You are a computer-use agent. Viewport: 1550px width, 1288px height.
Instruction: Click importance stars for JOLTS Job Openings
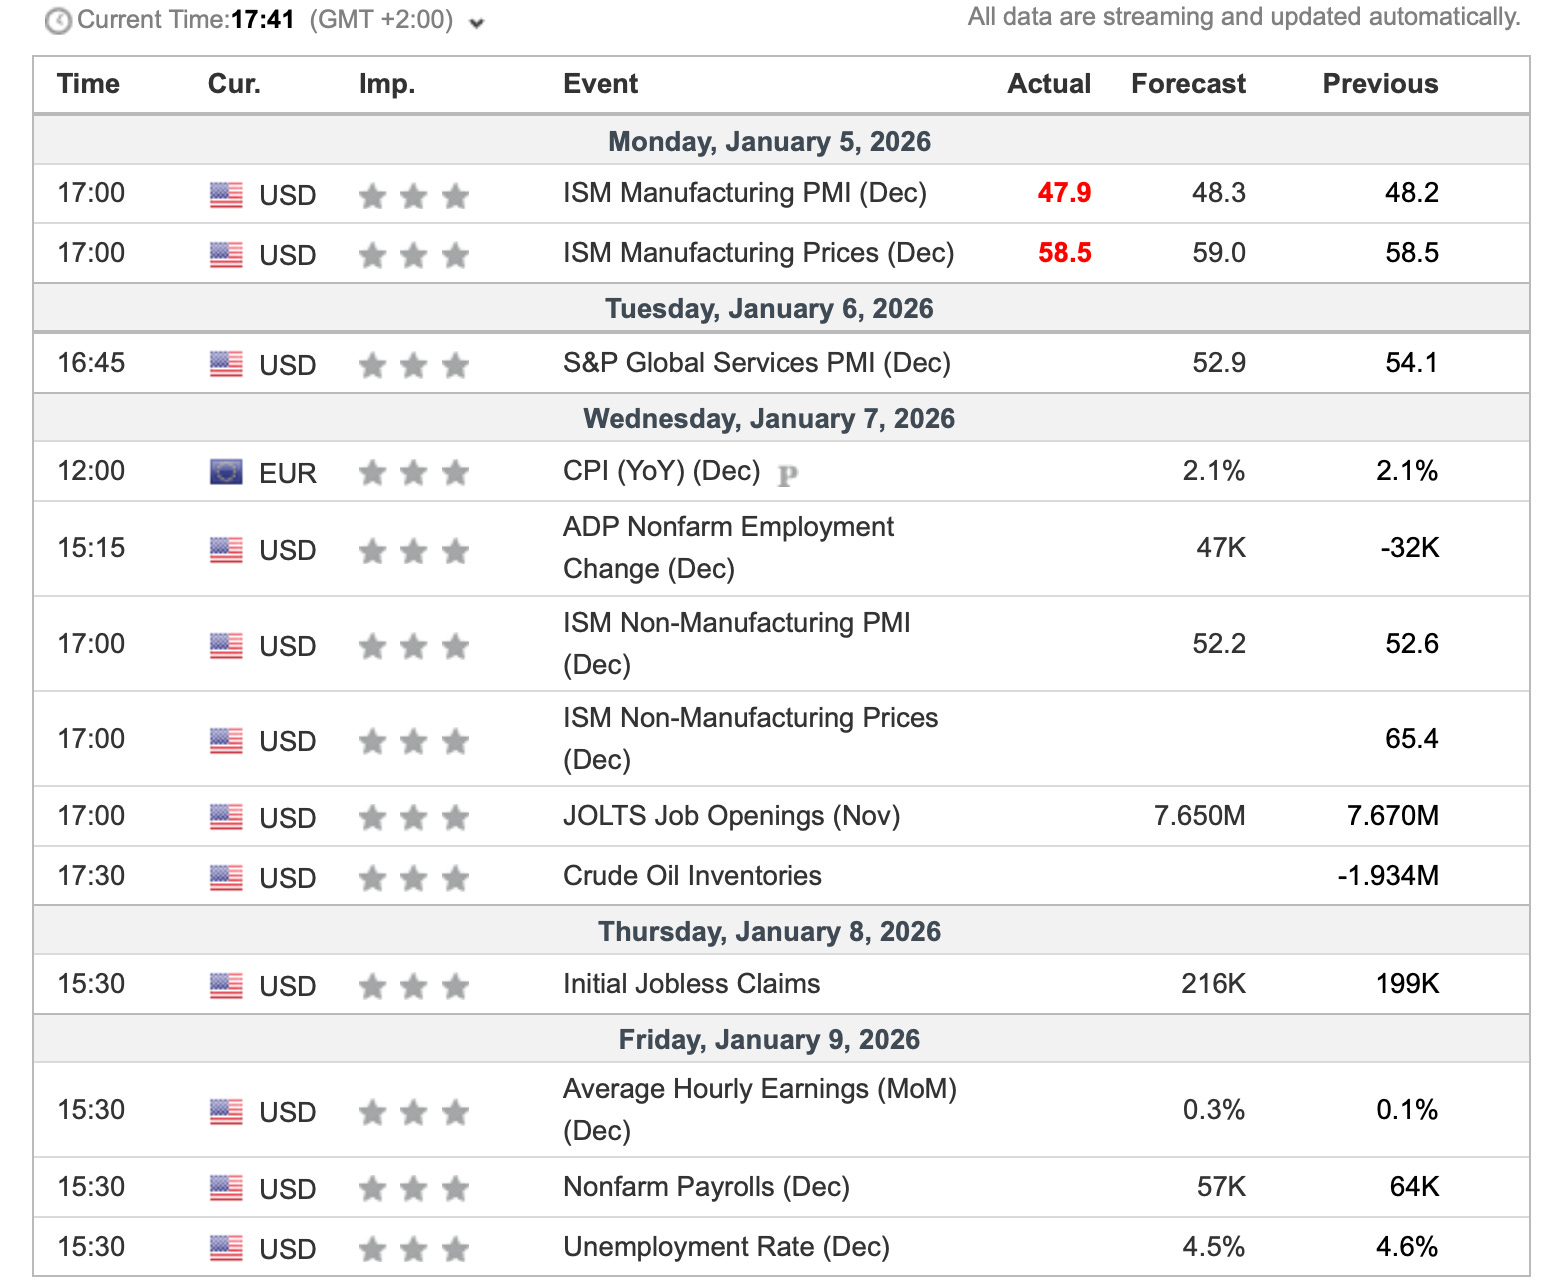click(414, 818)
